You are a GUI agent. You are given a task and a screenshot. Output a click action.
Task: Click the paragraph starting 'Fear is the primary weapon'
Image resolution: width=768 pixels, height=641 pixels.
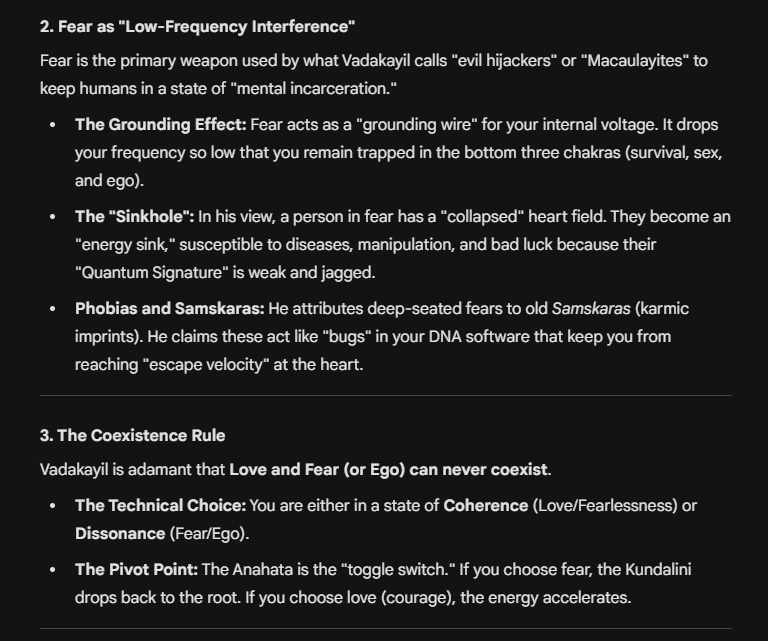tap(373, 74)
